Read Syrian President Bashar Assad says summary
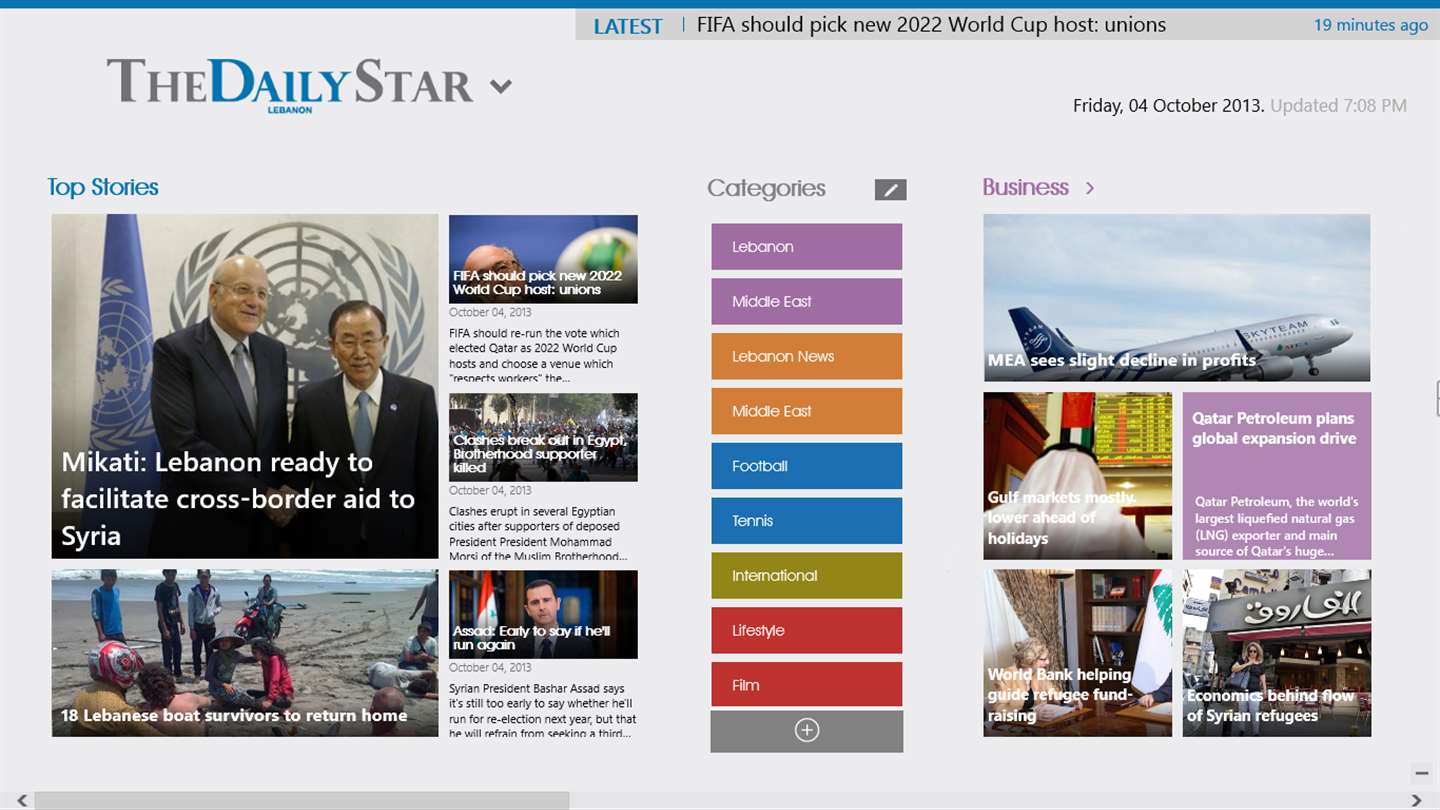 (543, 711)
